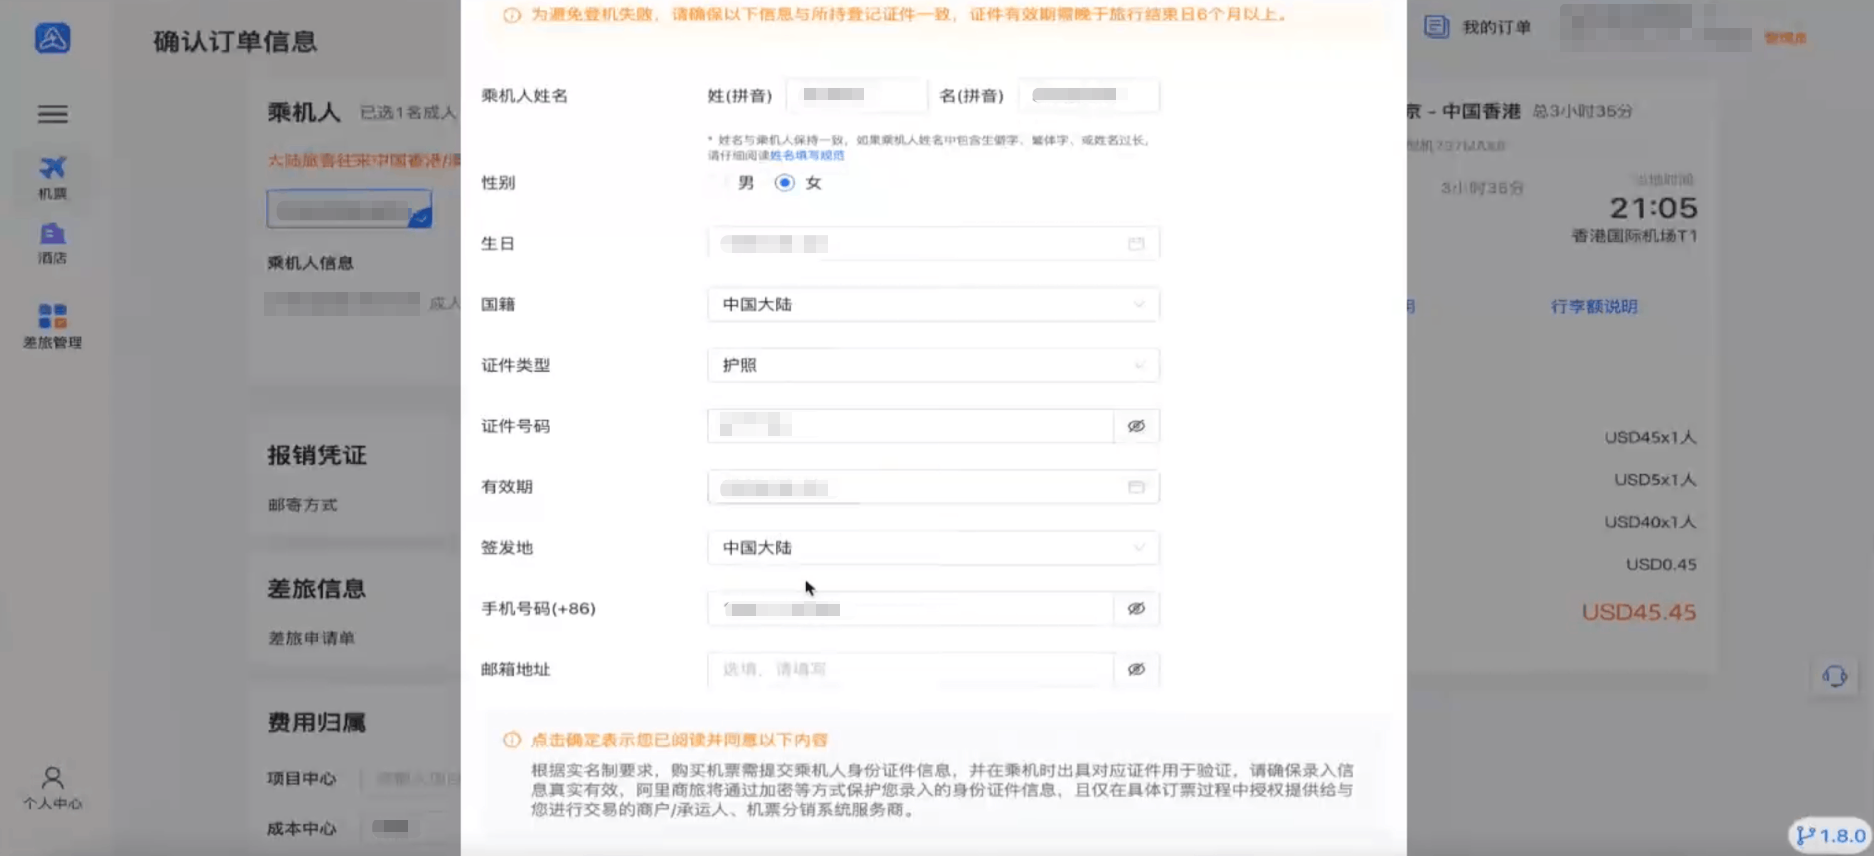
Task: Click the baggage allowance (行李额说明) link
Action: (x=1594, y=307)
